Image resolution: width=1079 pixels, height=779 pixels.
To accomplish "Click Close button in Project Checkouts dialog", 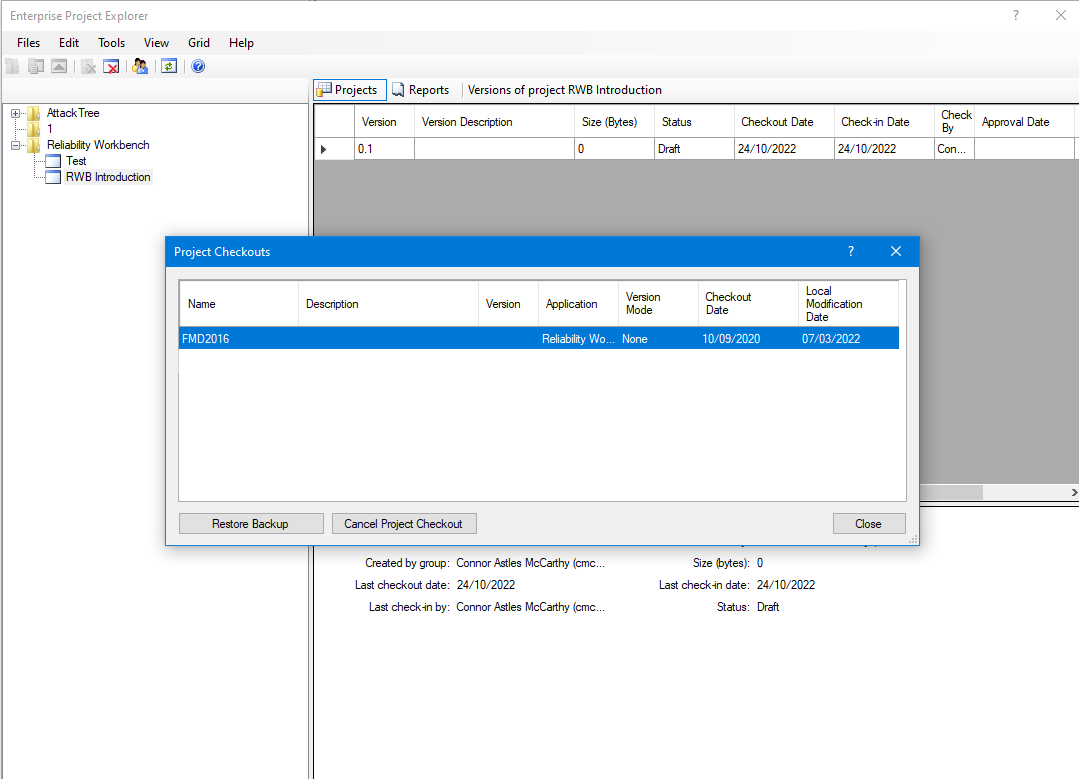I will [868, 524].
